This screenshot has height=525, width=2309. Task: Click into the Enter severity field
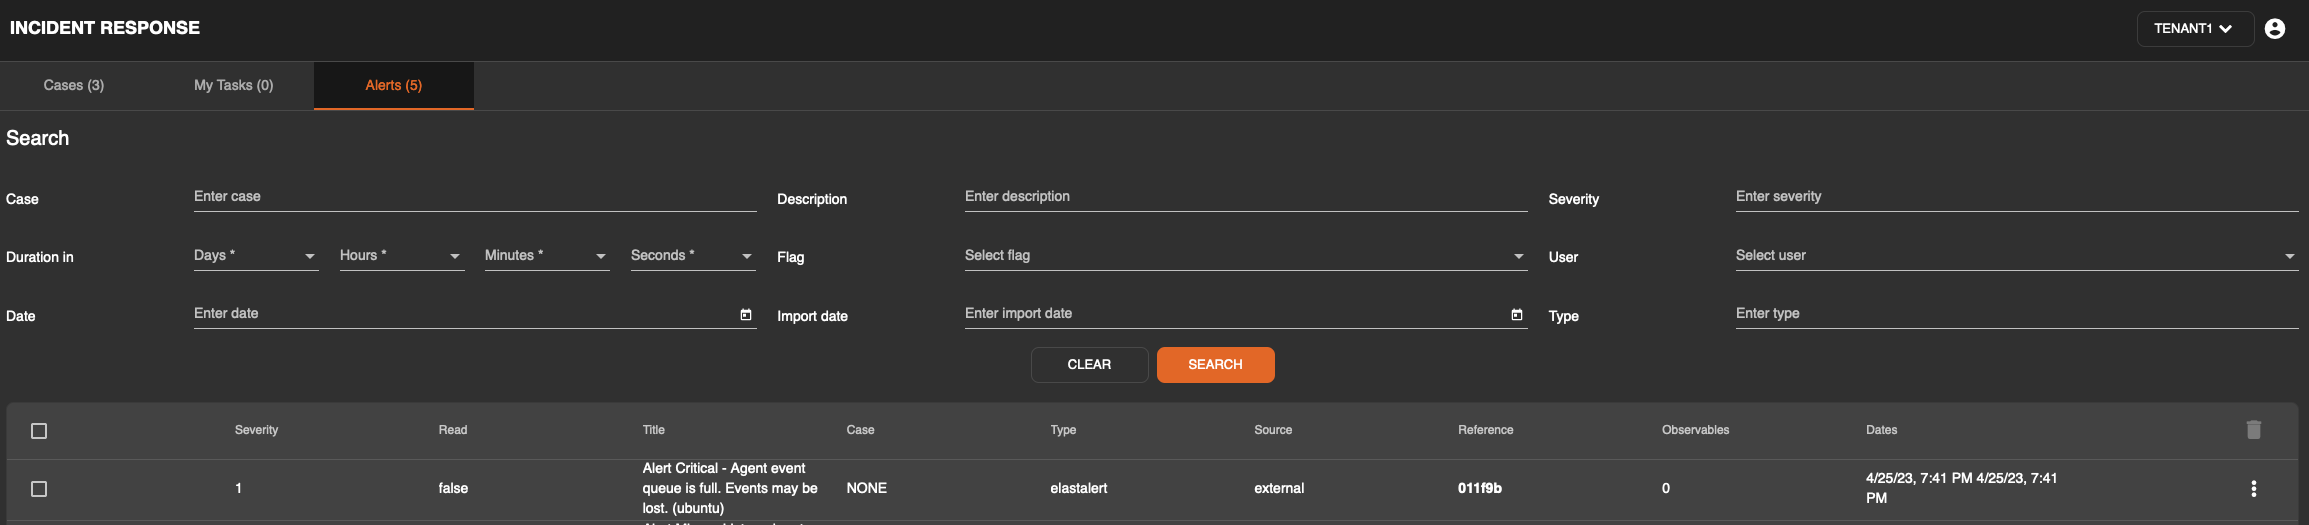point(2015,197)
